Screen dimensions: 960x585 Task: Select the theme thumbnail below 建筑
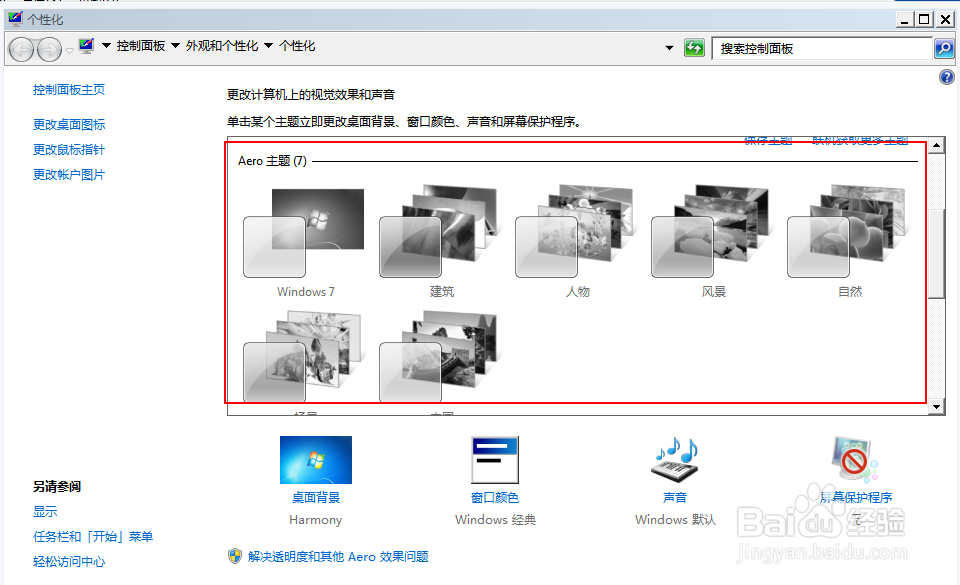click(440, 356)
